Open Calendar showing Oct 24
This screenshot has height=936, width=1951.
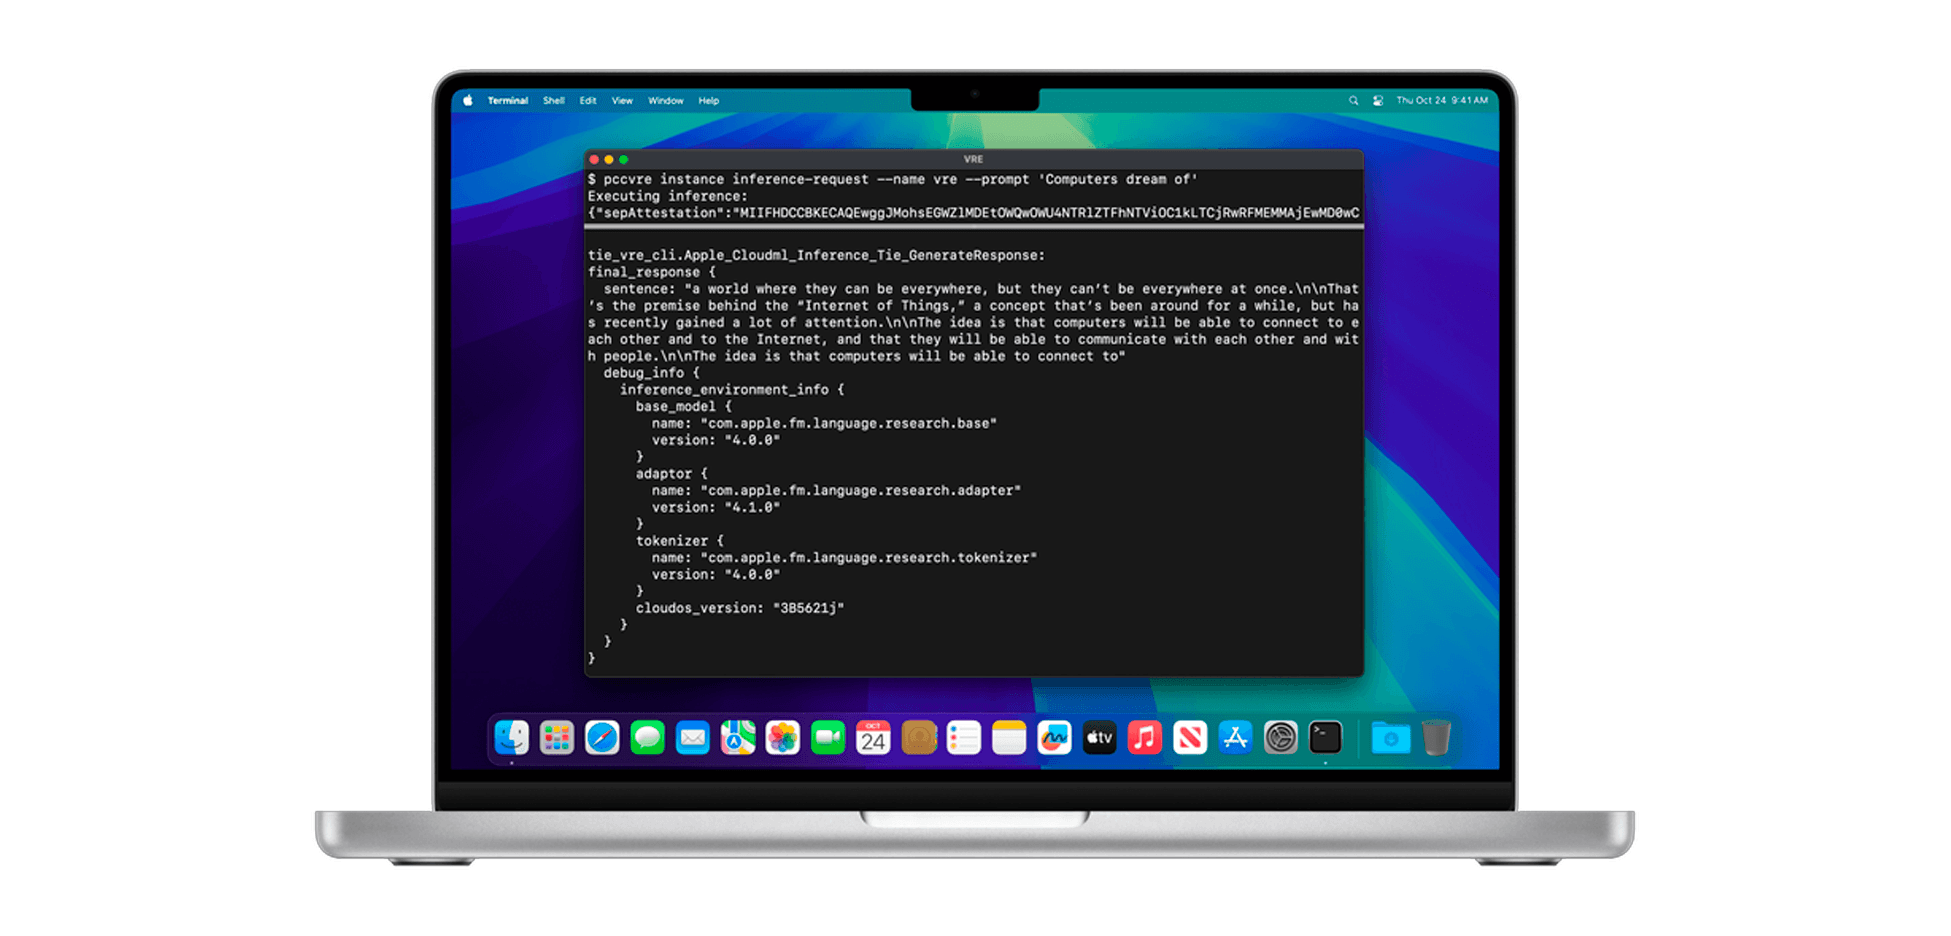(873, 738)
